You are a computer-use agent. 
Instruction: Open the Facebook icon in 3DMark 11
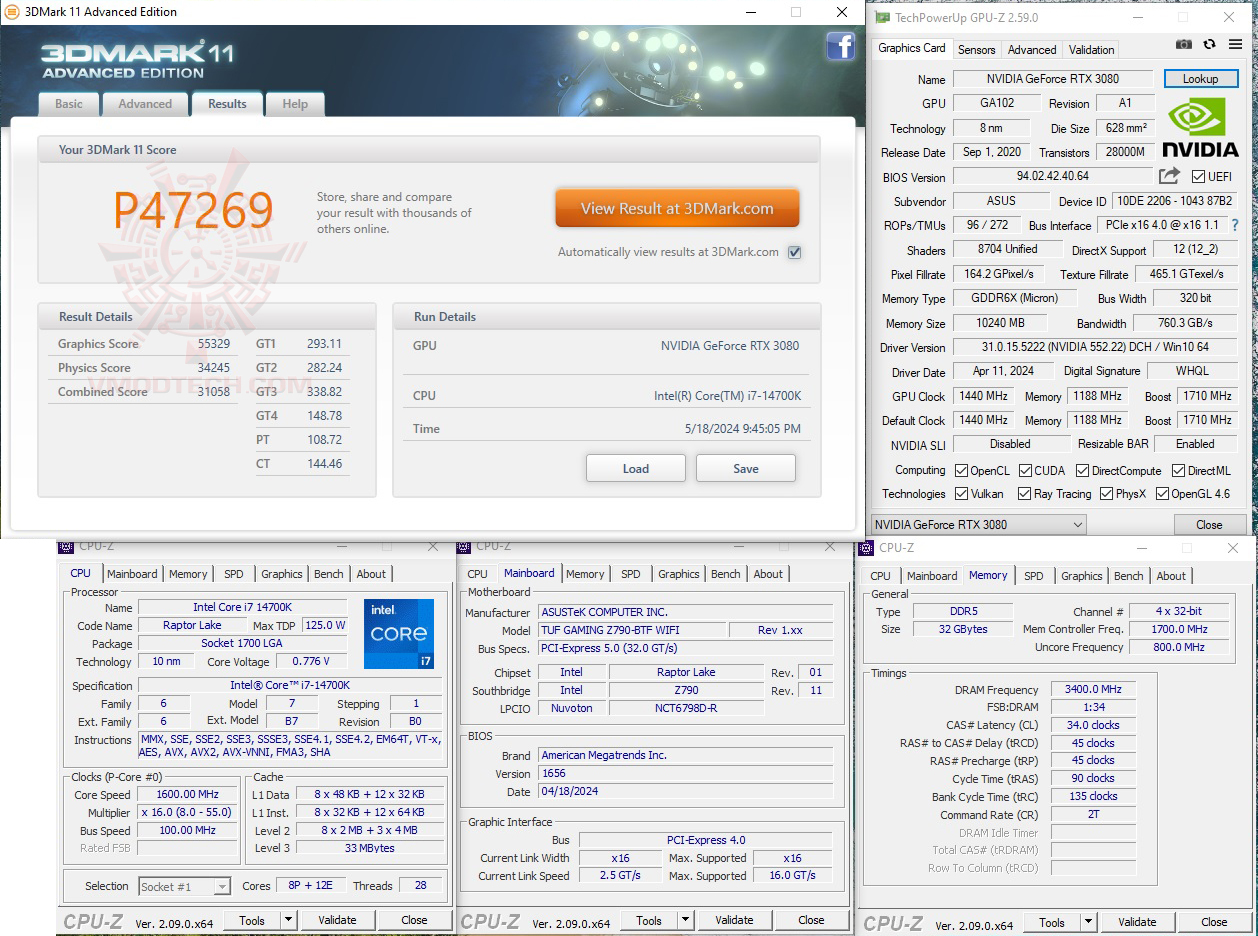pos(840,46)
